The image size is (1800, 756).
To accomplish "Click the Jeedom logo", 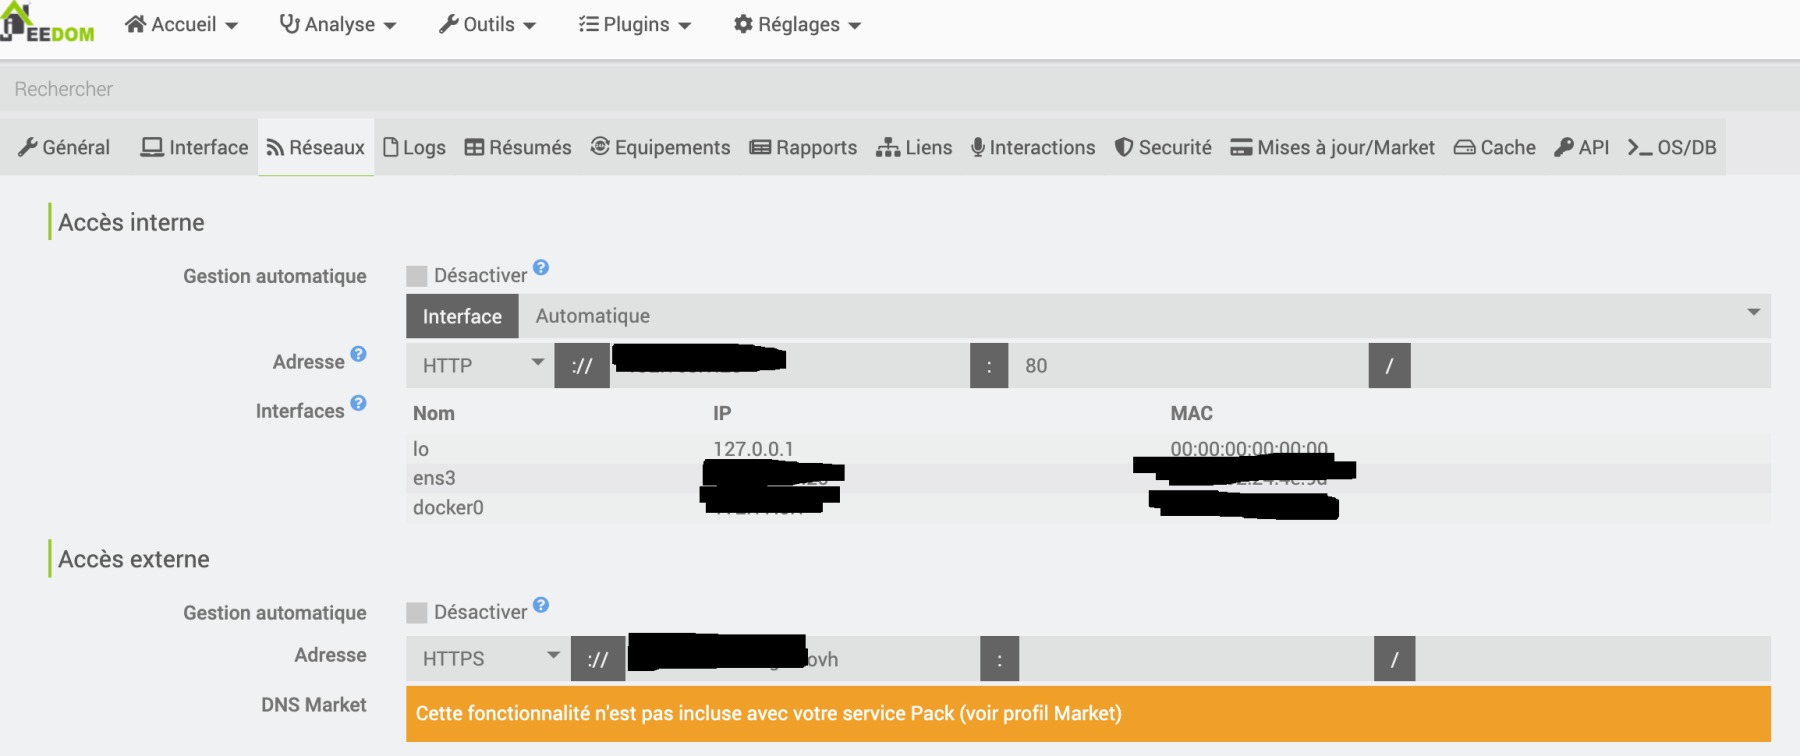I will (x=47, y=24).
